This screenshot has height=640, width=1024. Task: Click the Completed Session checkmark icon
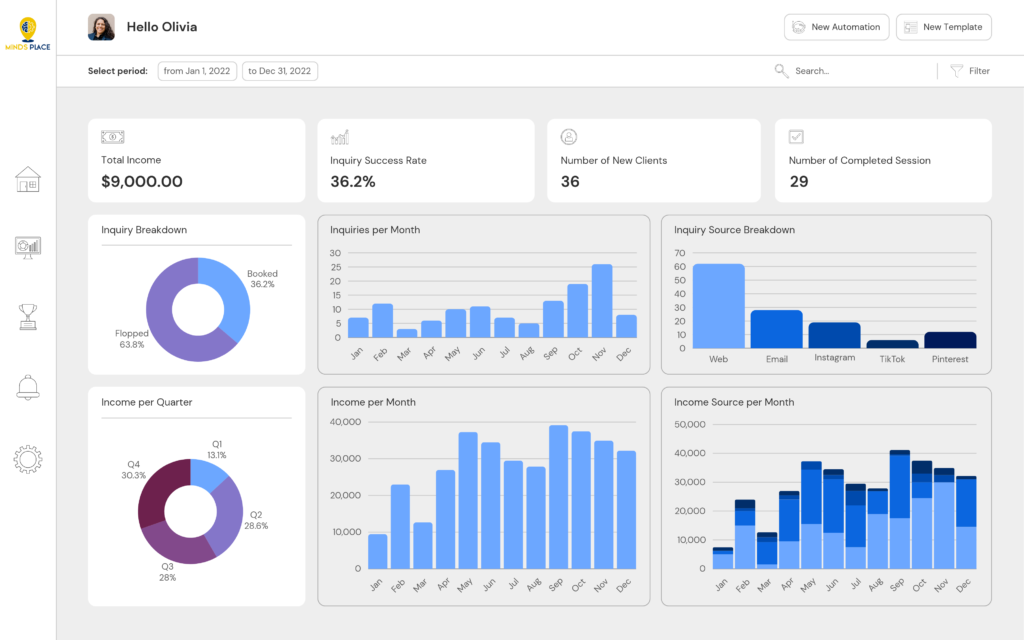click(796, 137)
